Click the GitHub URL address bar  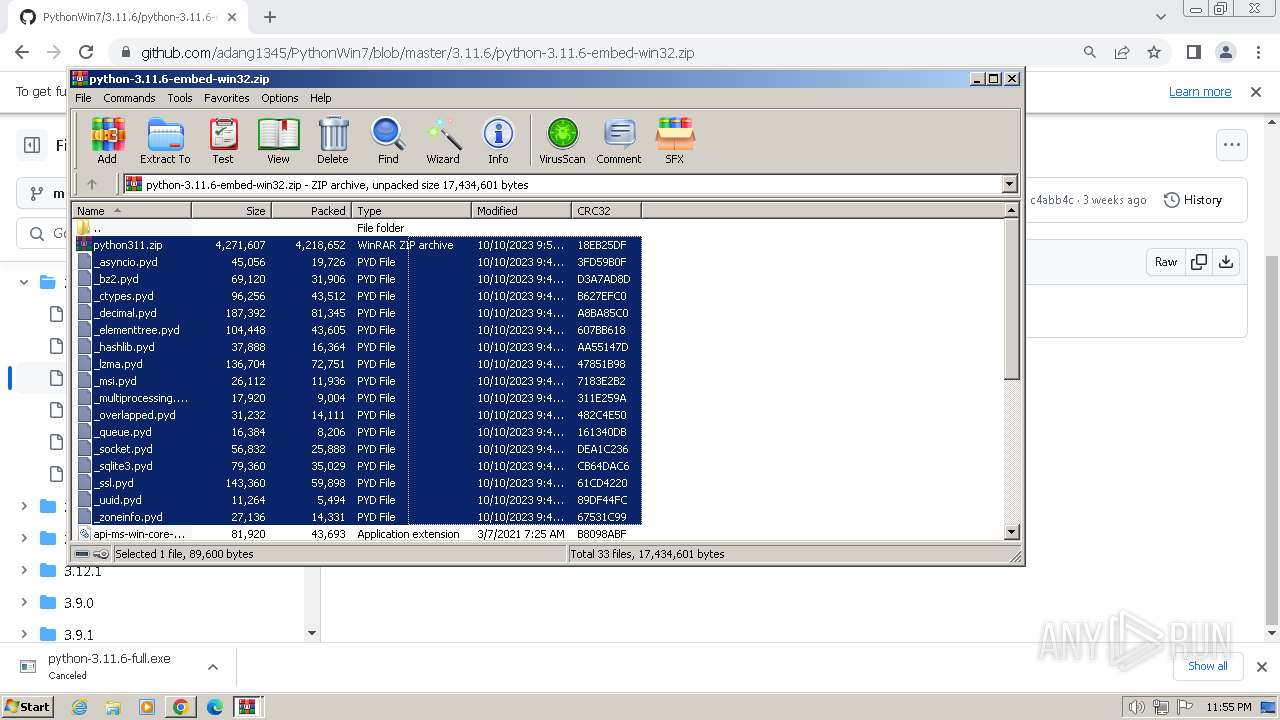pos(417,53)
